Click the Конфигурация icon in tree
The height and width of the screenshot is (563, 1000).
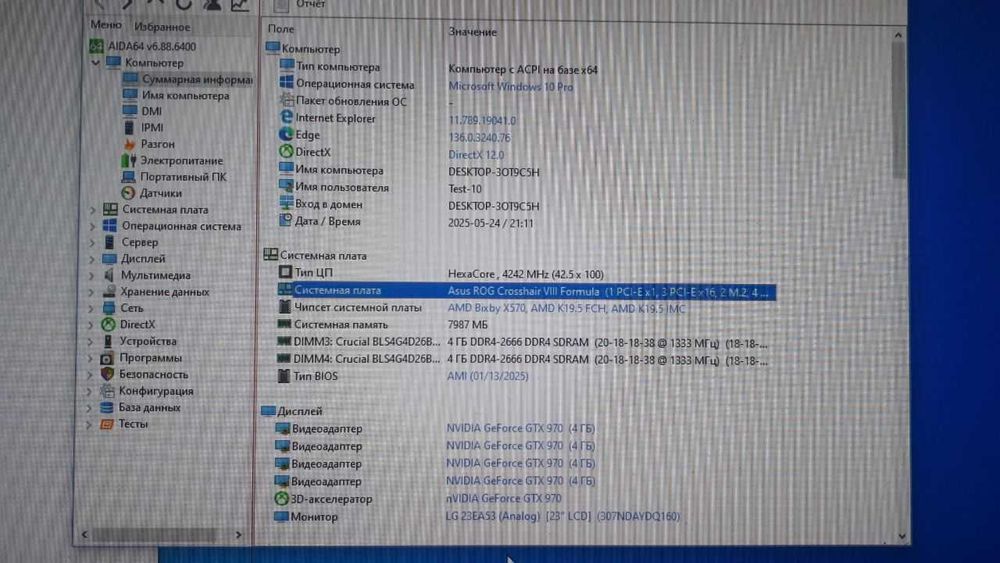107,390
